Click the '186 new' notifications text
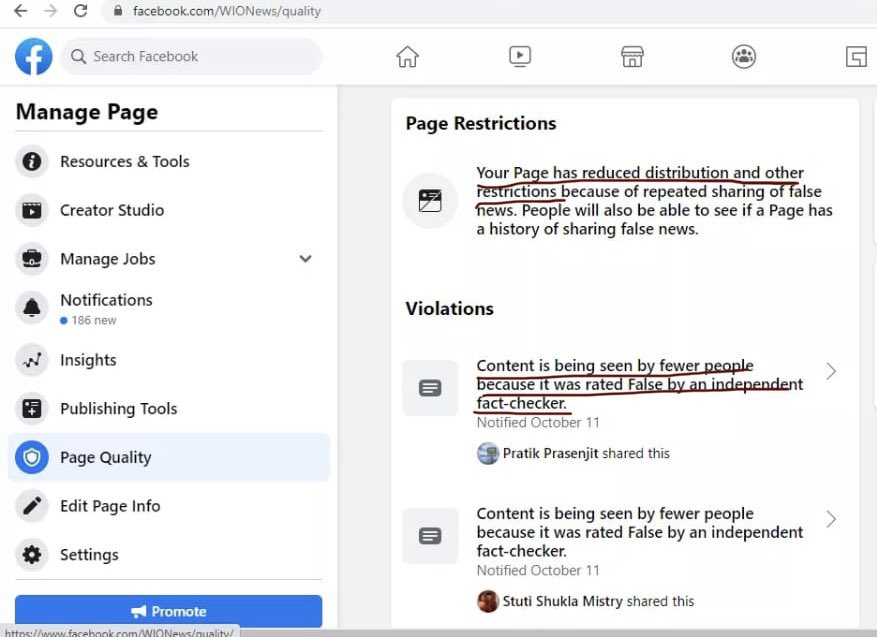Viewport: 877px width, 637px height. coord(93,320)
